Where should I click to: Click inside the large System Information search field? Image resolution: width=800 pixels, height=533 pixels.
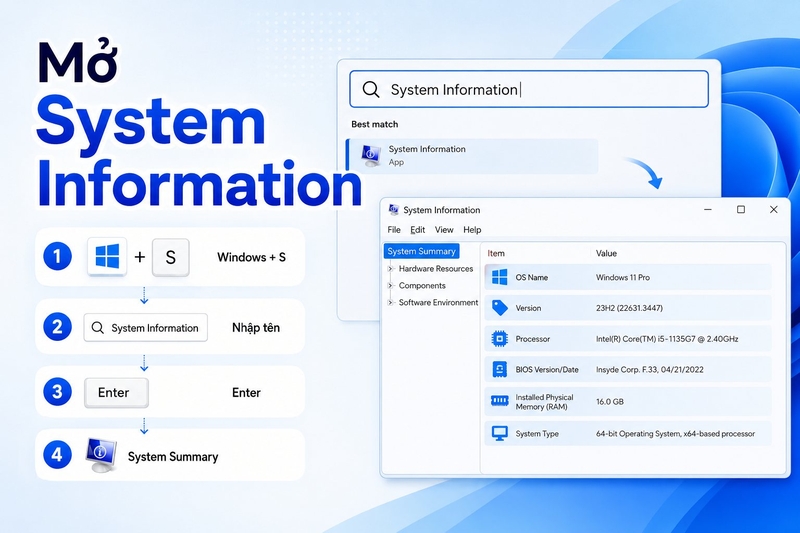tap(529, 89)
